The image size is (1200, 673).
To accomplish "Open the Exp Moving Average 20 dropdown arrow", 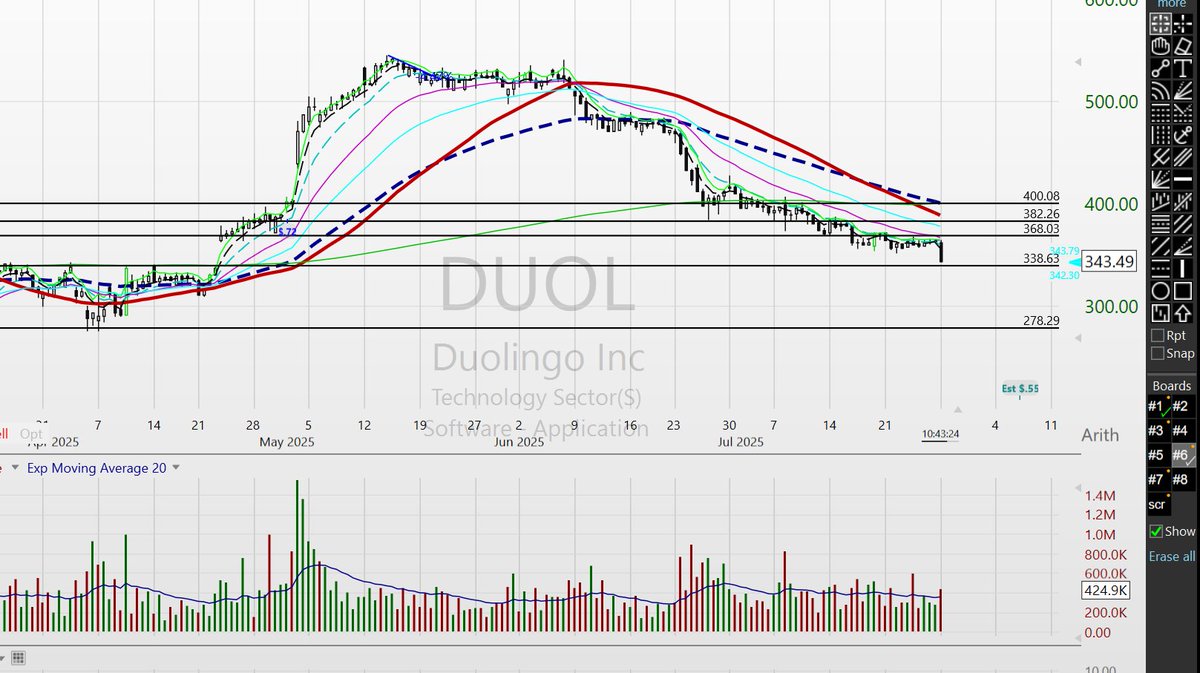I will [x=177, y=467].
